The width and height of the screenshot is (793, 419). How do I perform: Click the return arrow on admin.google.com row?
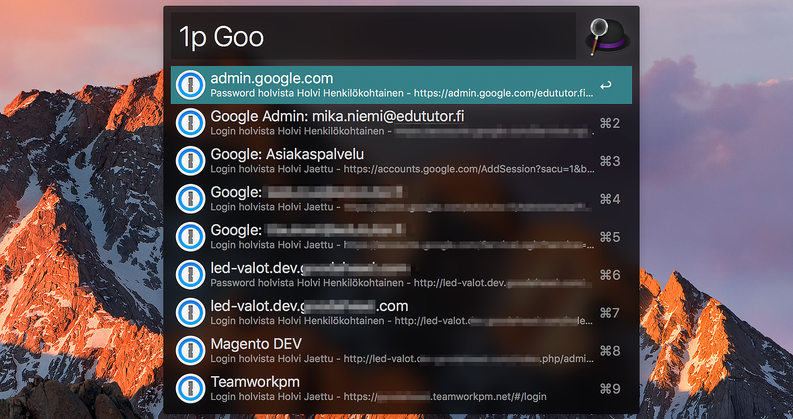point(605,86)
